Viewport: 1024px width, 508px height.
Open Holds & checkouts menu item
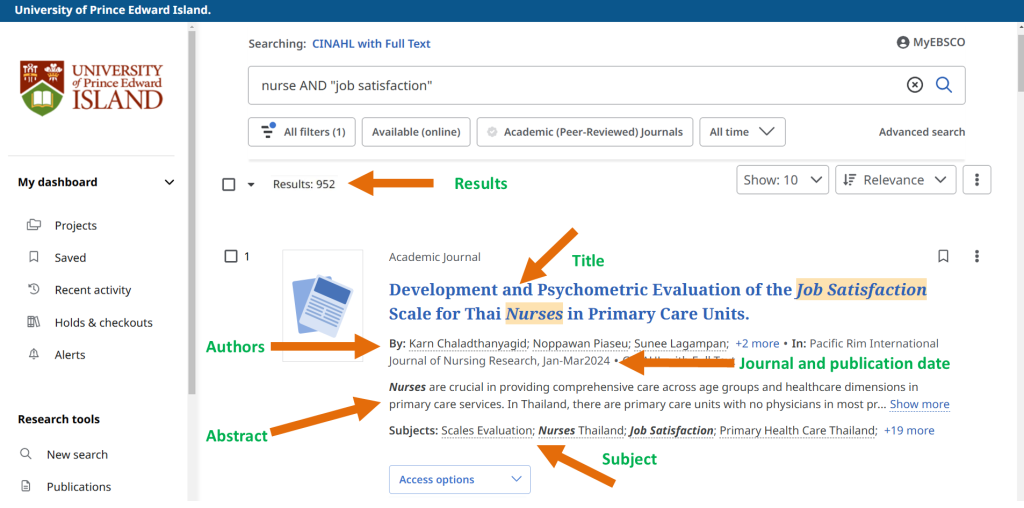pyautogui.click(x=103, y=323)
